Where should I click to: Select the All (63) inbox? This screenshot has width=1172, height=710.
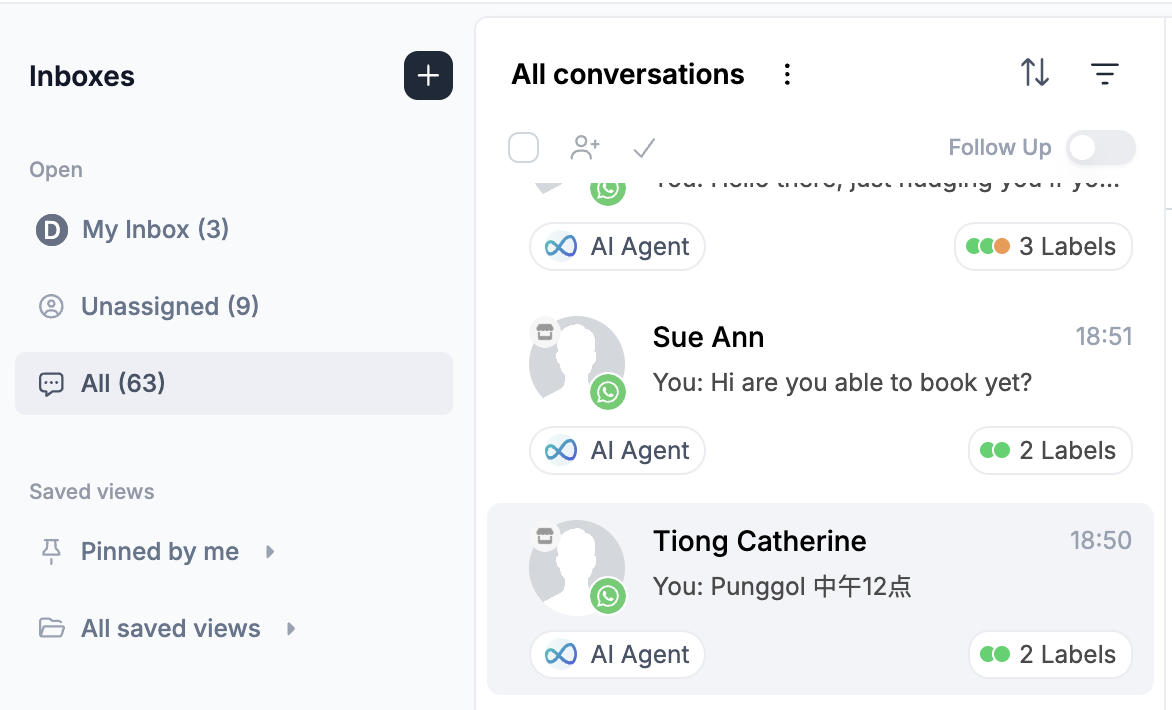pos(234,383)
